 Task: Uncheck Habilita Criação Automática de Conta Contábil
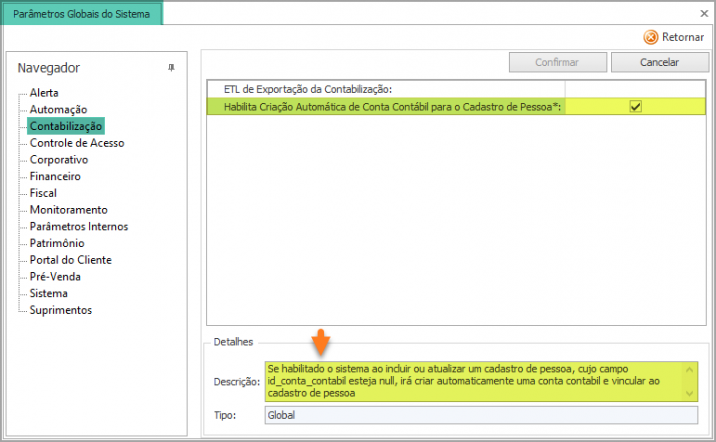coord(635,106)
